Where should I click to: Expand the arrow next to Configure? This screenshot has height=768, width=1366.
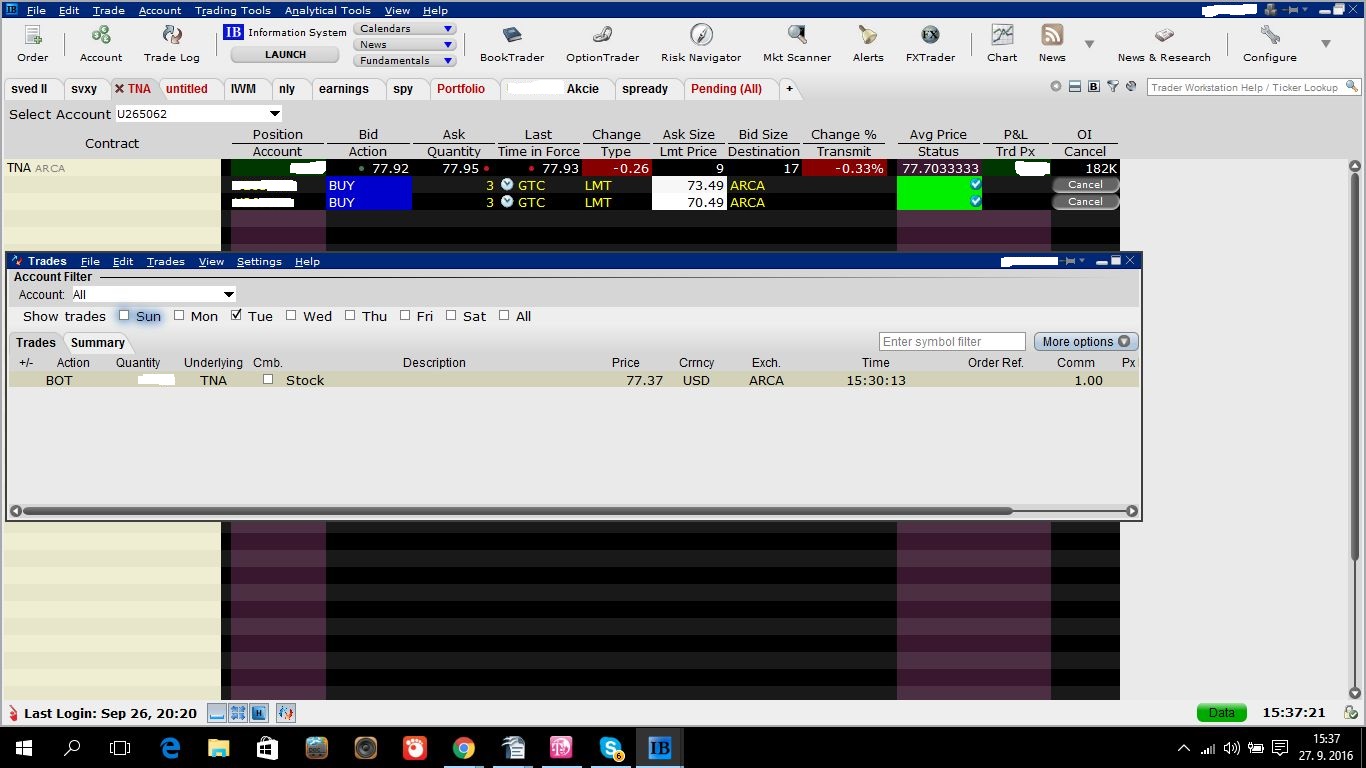(x=1326, y=44)
